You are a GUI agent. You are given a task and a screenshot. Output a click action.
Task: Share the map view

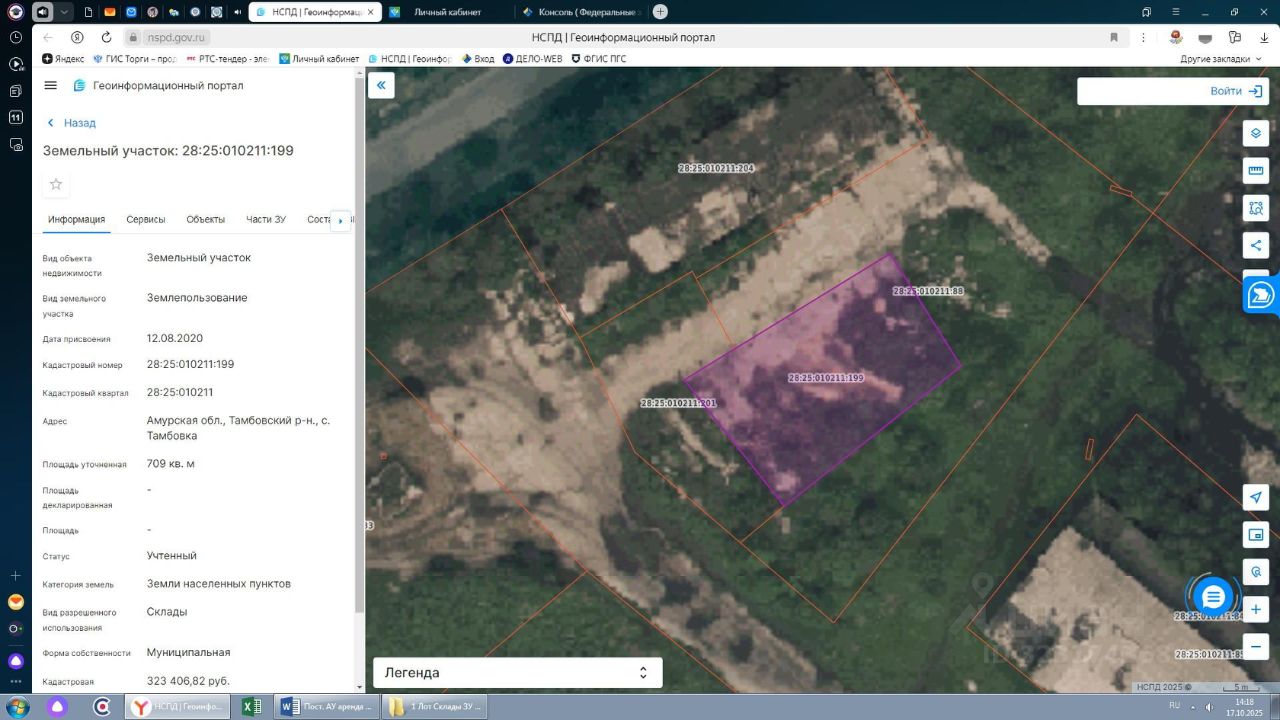1256,245
